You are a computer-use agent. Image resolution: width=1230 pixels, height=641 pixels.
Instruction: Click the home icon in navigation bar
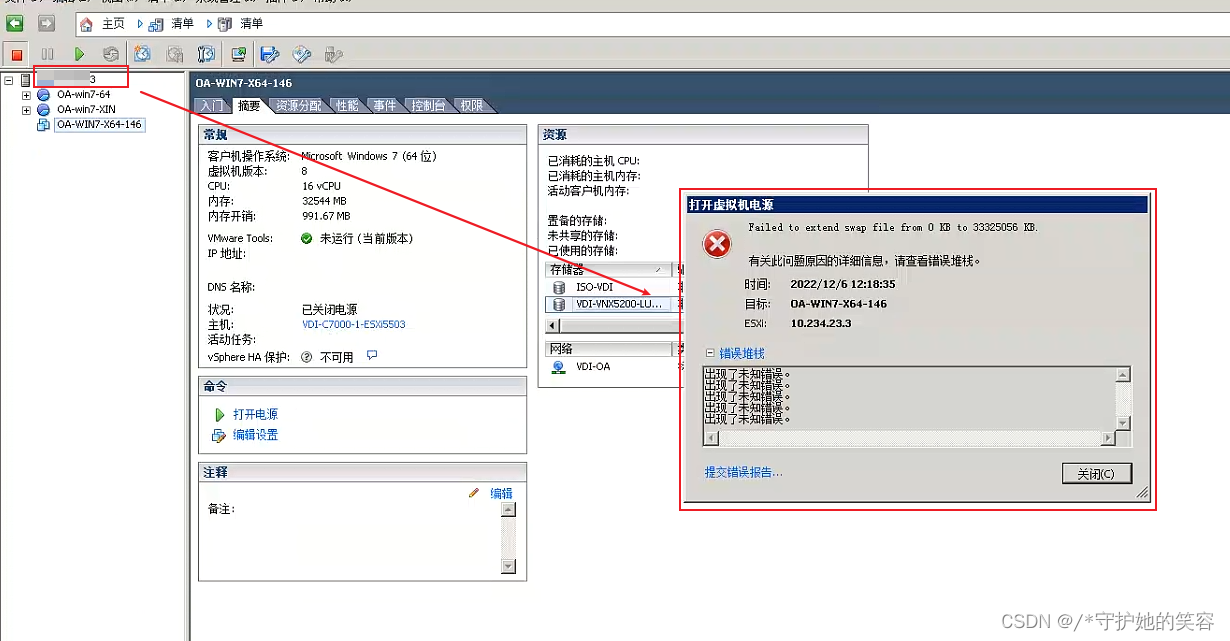[x=87, y=23]
